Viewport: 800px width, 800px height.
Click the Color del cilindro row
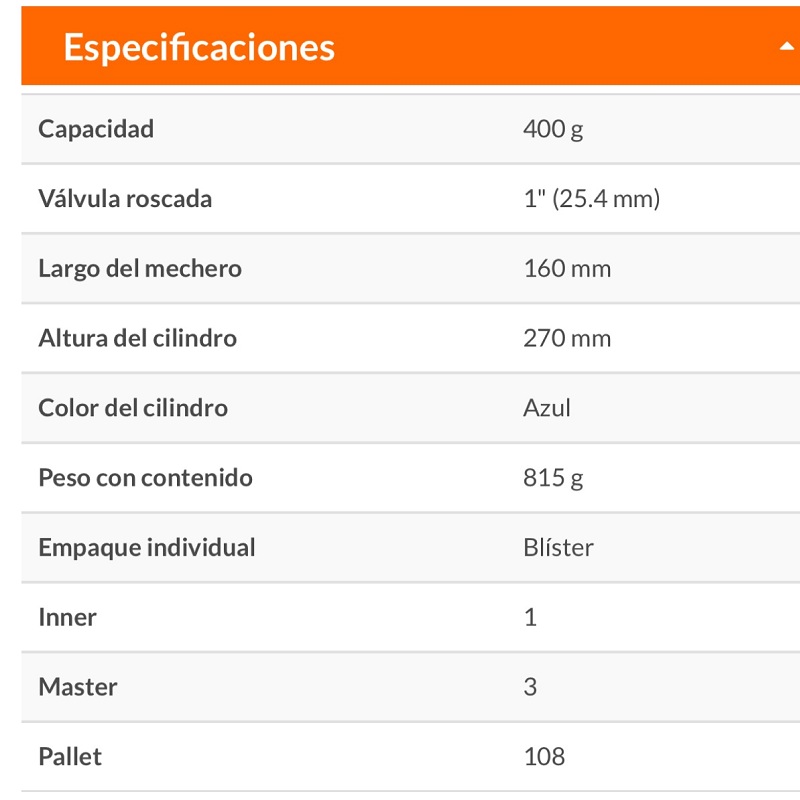(x=132, y=407)
